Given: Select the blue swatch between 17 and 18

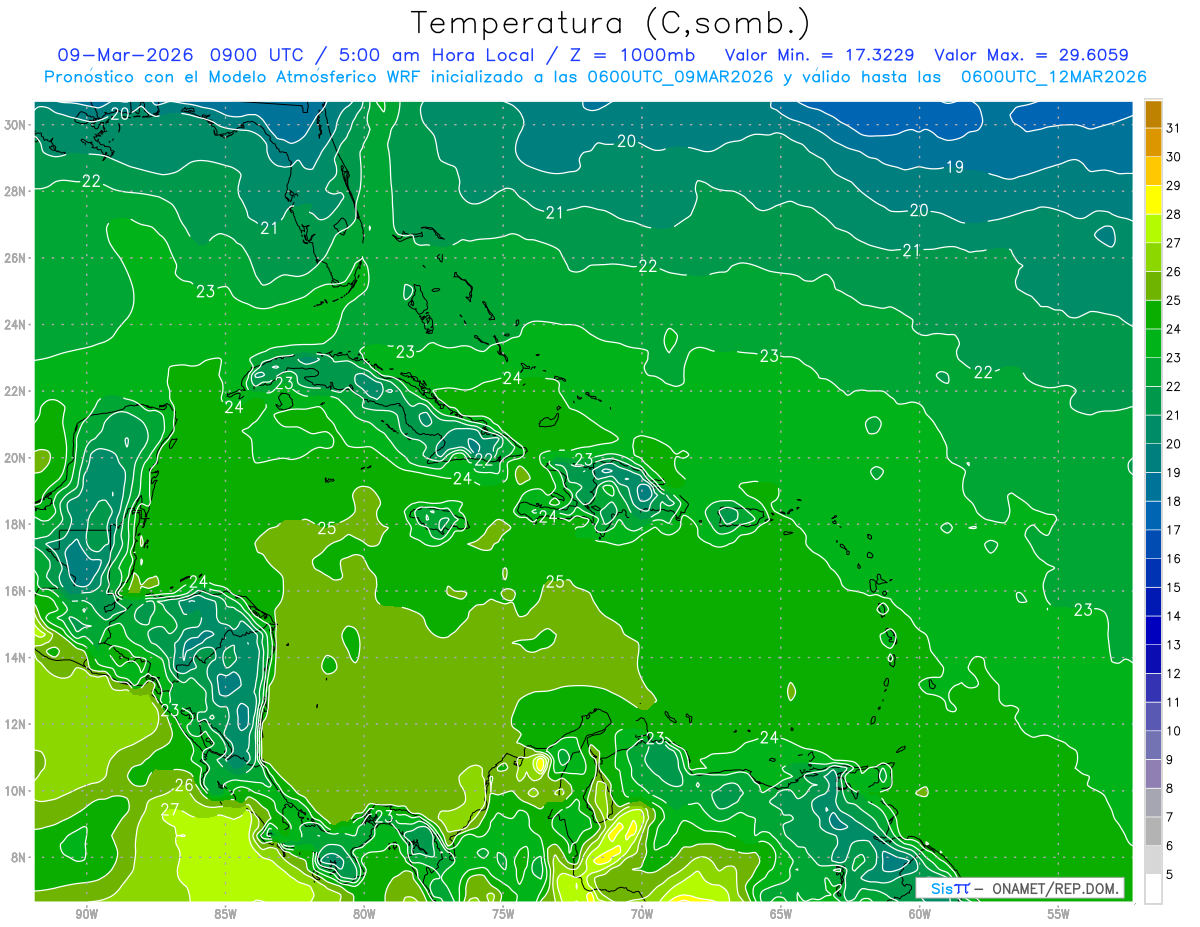Looking at the screenshot, I should pyautogui.click(x=1153, y=516).
